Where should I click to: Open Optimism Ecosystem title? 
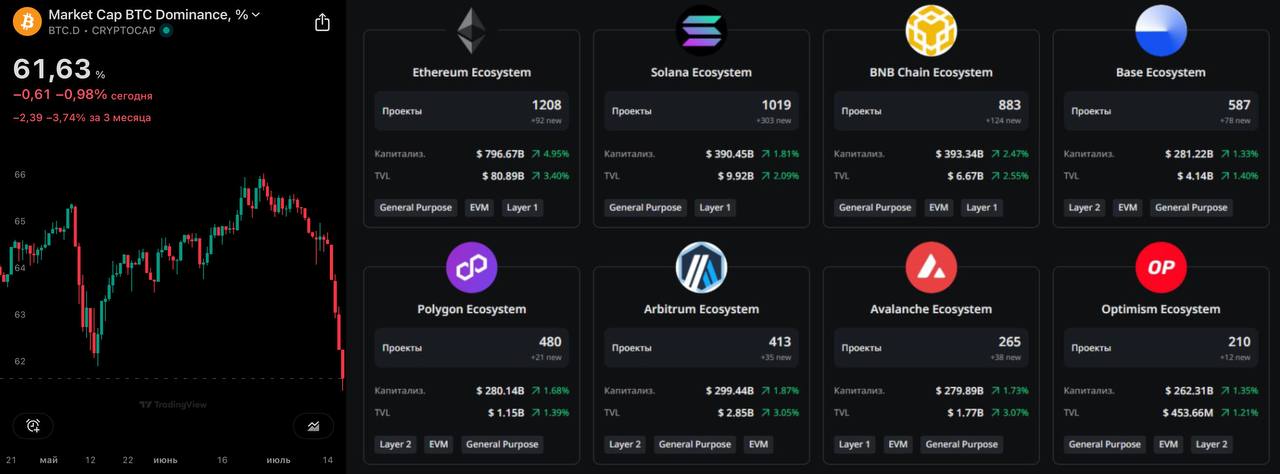[x=1161, y=310]
